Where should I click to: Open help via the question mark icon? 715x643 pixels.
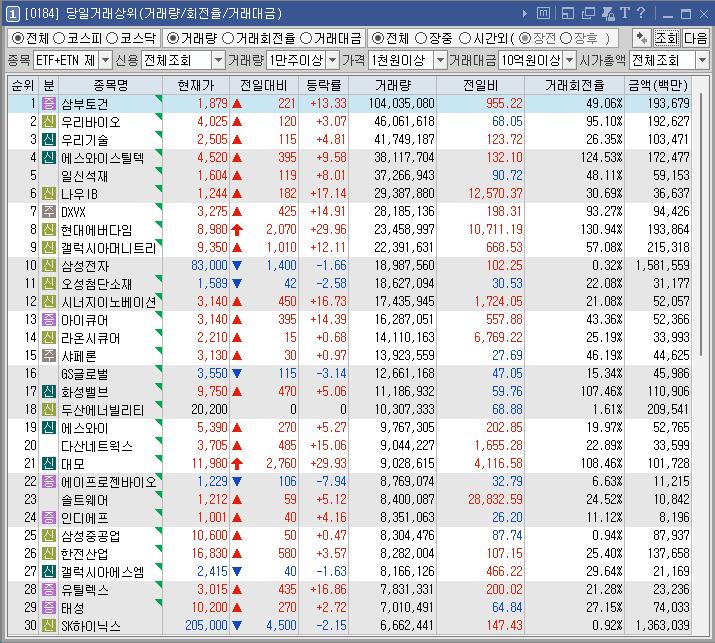(641, 13)
